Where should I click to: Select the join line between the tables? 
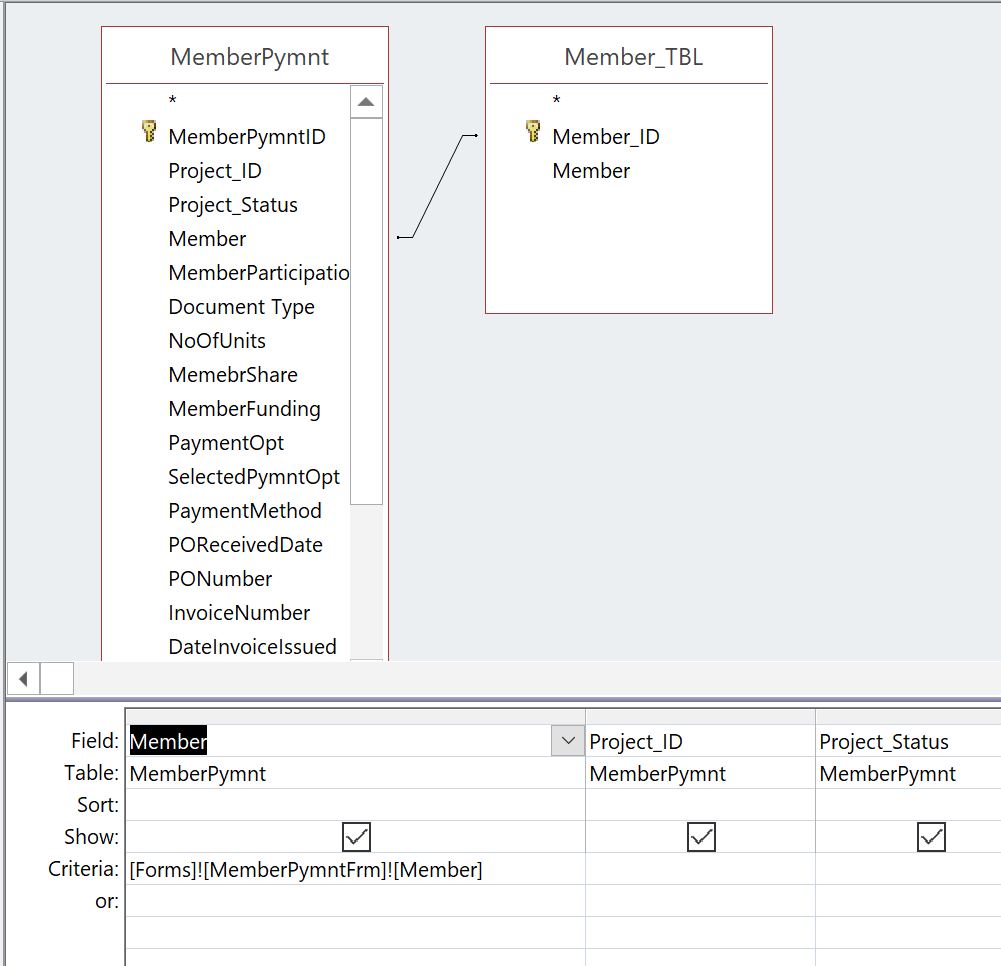point(437,186)
